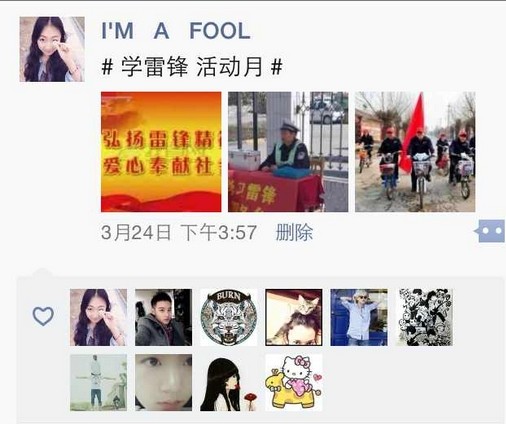View the police officer at table photo
Screen dimensions: 506x424
288,152
